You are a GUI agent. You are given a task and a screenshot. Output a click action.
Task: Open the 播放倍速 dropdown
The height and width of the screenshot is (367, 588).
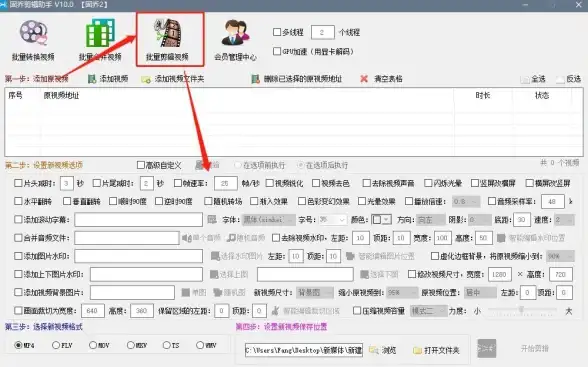[466, 201]
